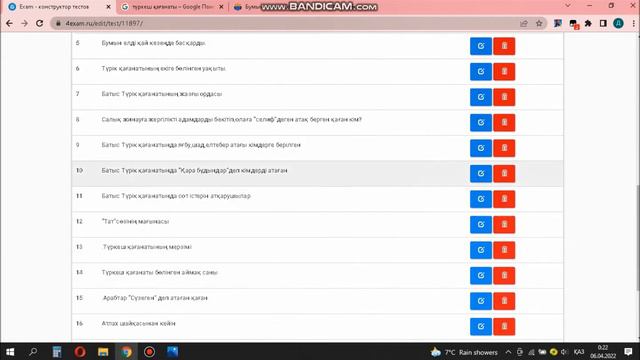Screen dimensions: 640x360
Task: Open the Chrome profile avatar
Action: (x=618, y=23)
